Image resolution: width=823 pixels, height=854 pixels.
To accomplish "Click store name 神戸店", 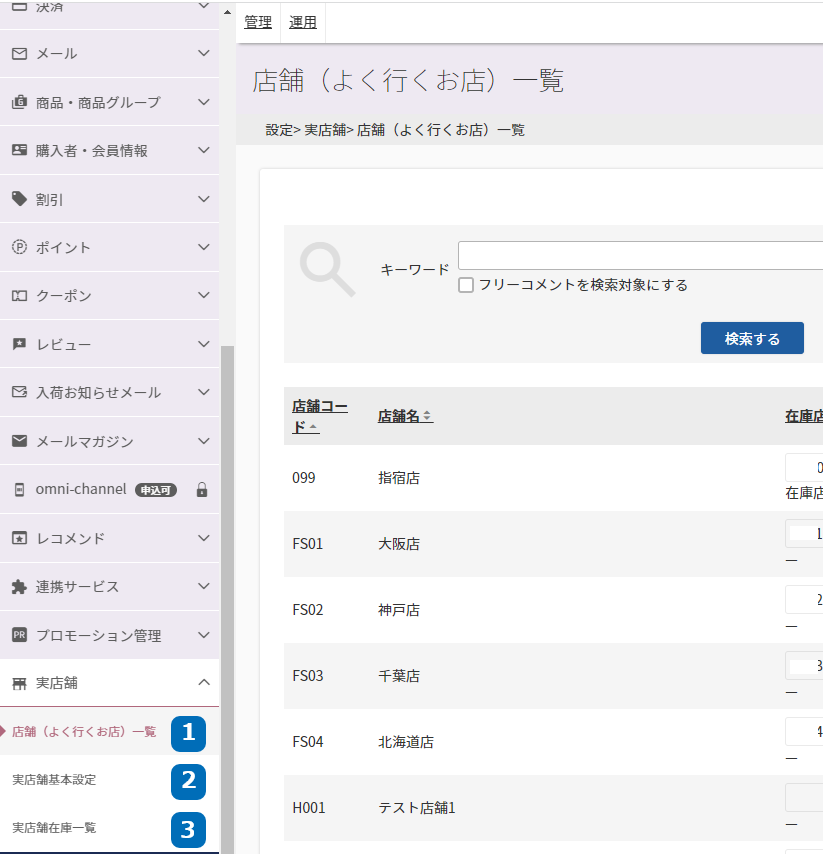I will tap(399, 610).
